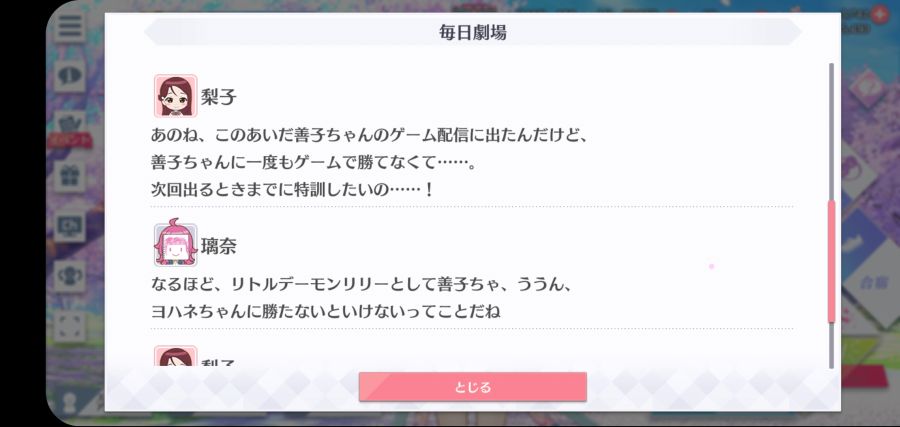Image resolution: width=900 pixels, height=427 pixels.
Task: Tap the partially visible 梨子 avatar at bottom
Action: pyautogui.click(x=175, y=356)
